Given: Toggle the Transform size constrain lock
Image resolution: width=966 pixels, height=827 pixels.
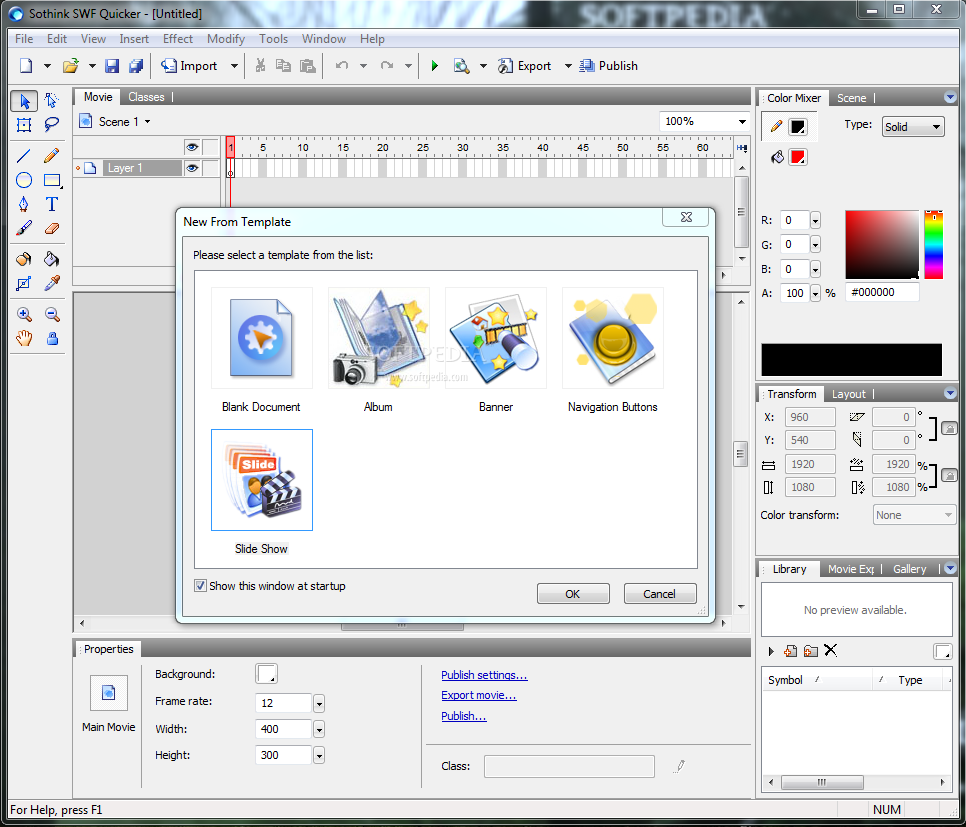Looking at the screenshot, I should coord(950,475).
